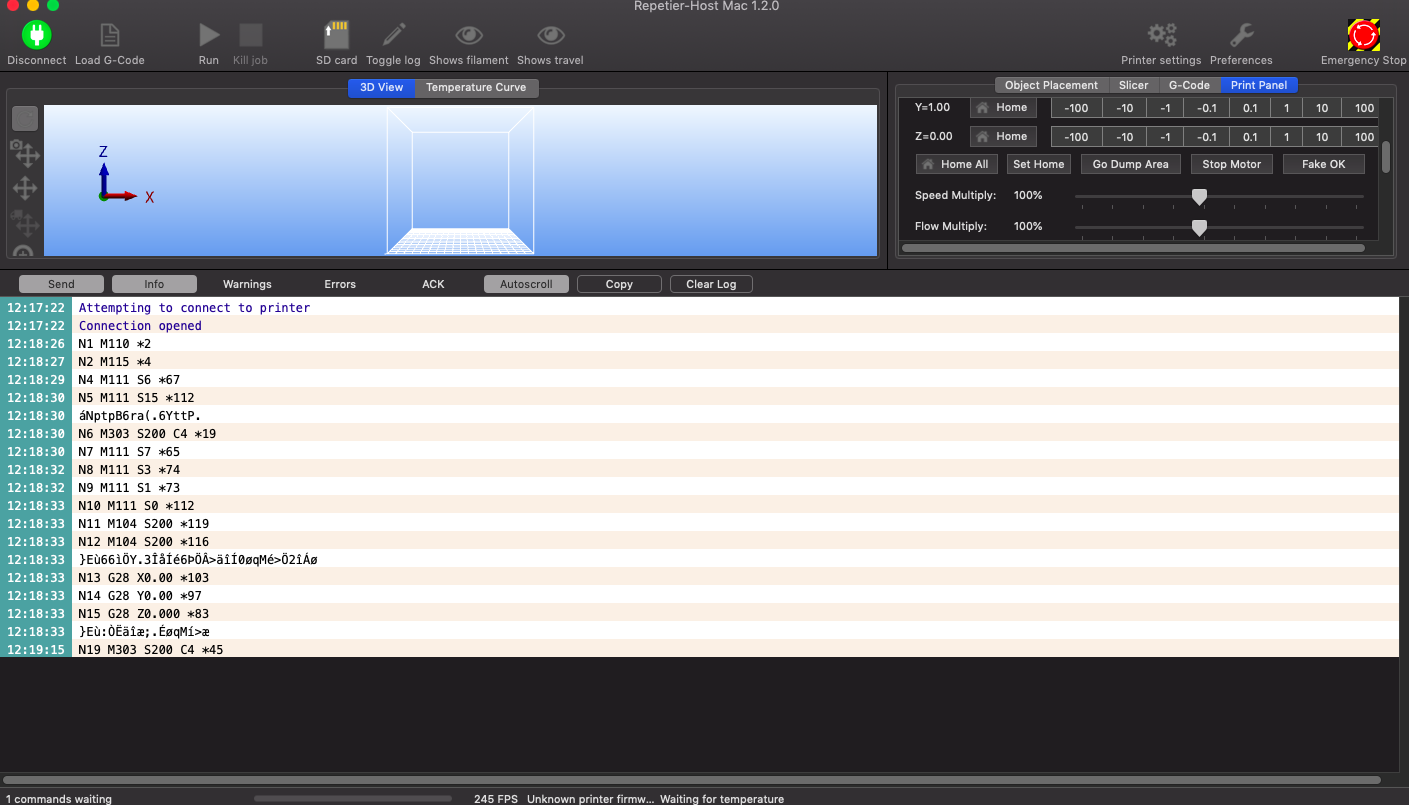This screenshot has height=805, width=1409.
Task: Select the move viewpoint camera tool
Action: point(25,153)
